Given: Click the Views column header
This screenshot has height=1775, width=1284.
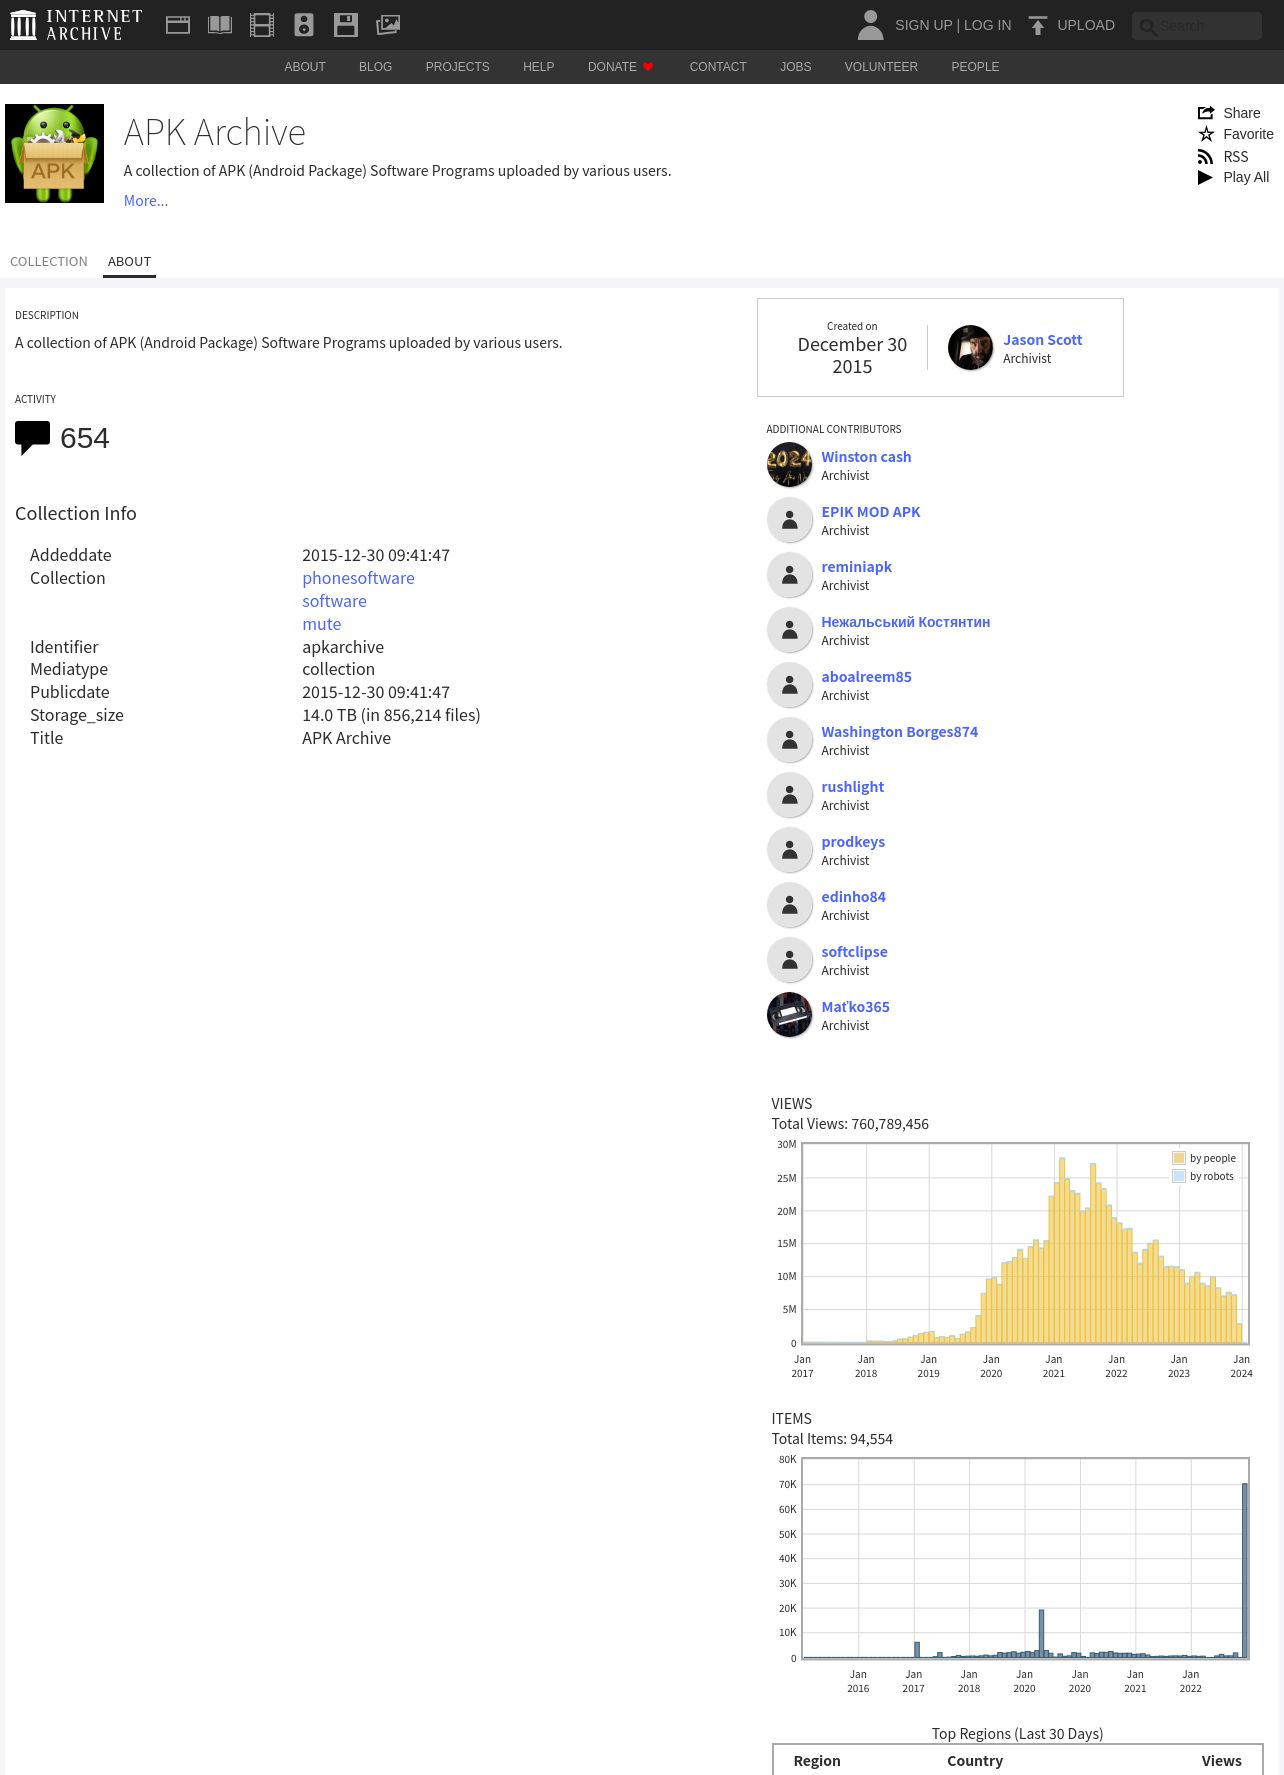Looking at the screenshot, I should coord(1221,1761).
